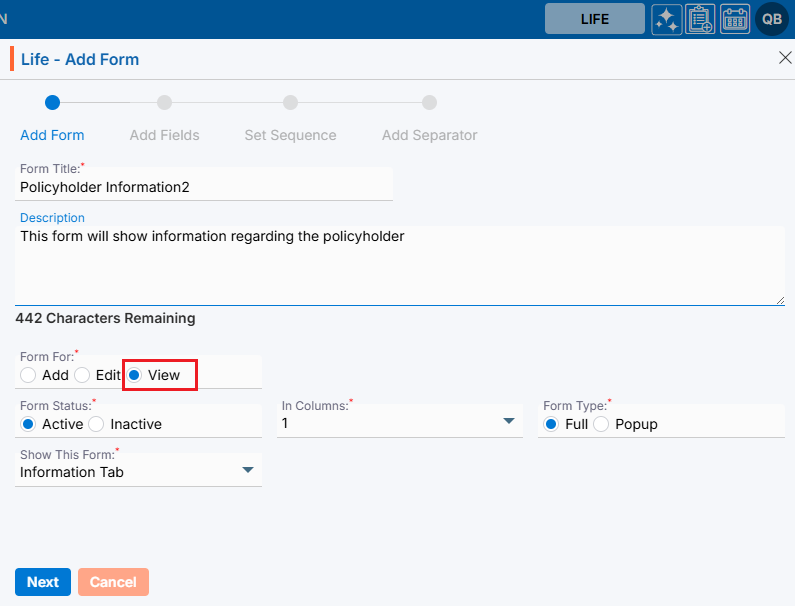The width and height of the screenshot is (795, 606).
Task: Open the clipboard add-task icon
Action: coord(700,19)
